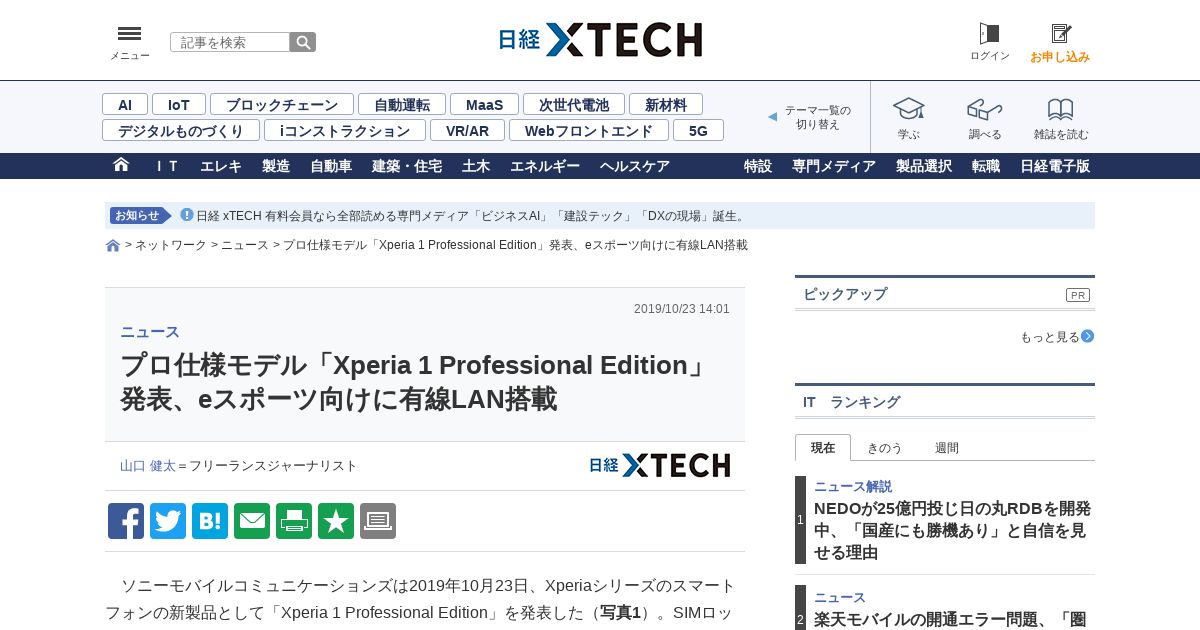Image resolution: width=1200 pixels, height=630 pixels.
Task: Select the AI theme tag
Action: point(125,104)
